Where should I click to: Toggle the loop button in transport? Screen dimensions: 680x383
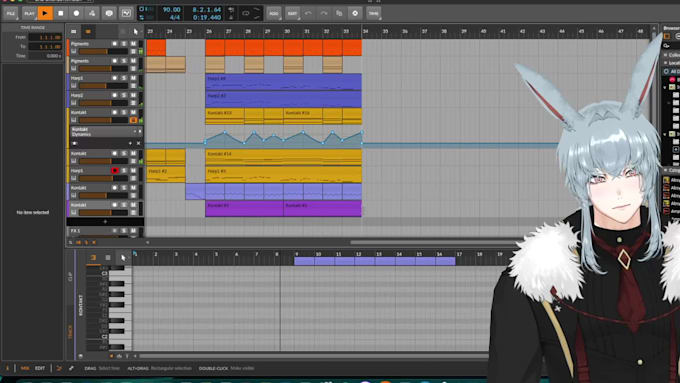point(246,13)
